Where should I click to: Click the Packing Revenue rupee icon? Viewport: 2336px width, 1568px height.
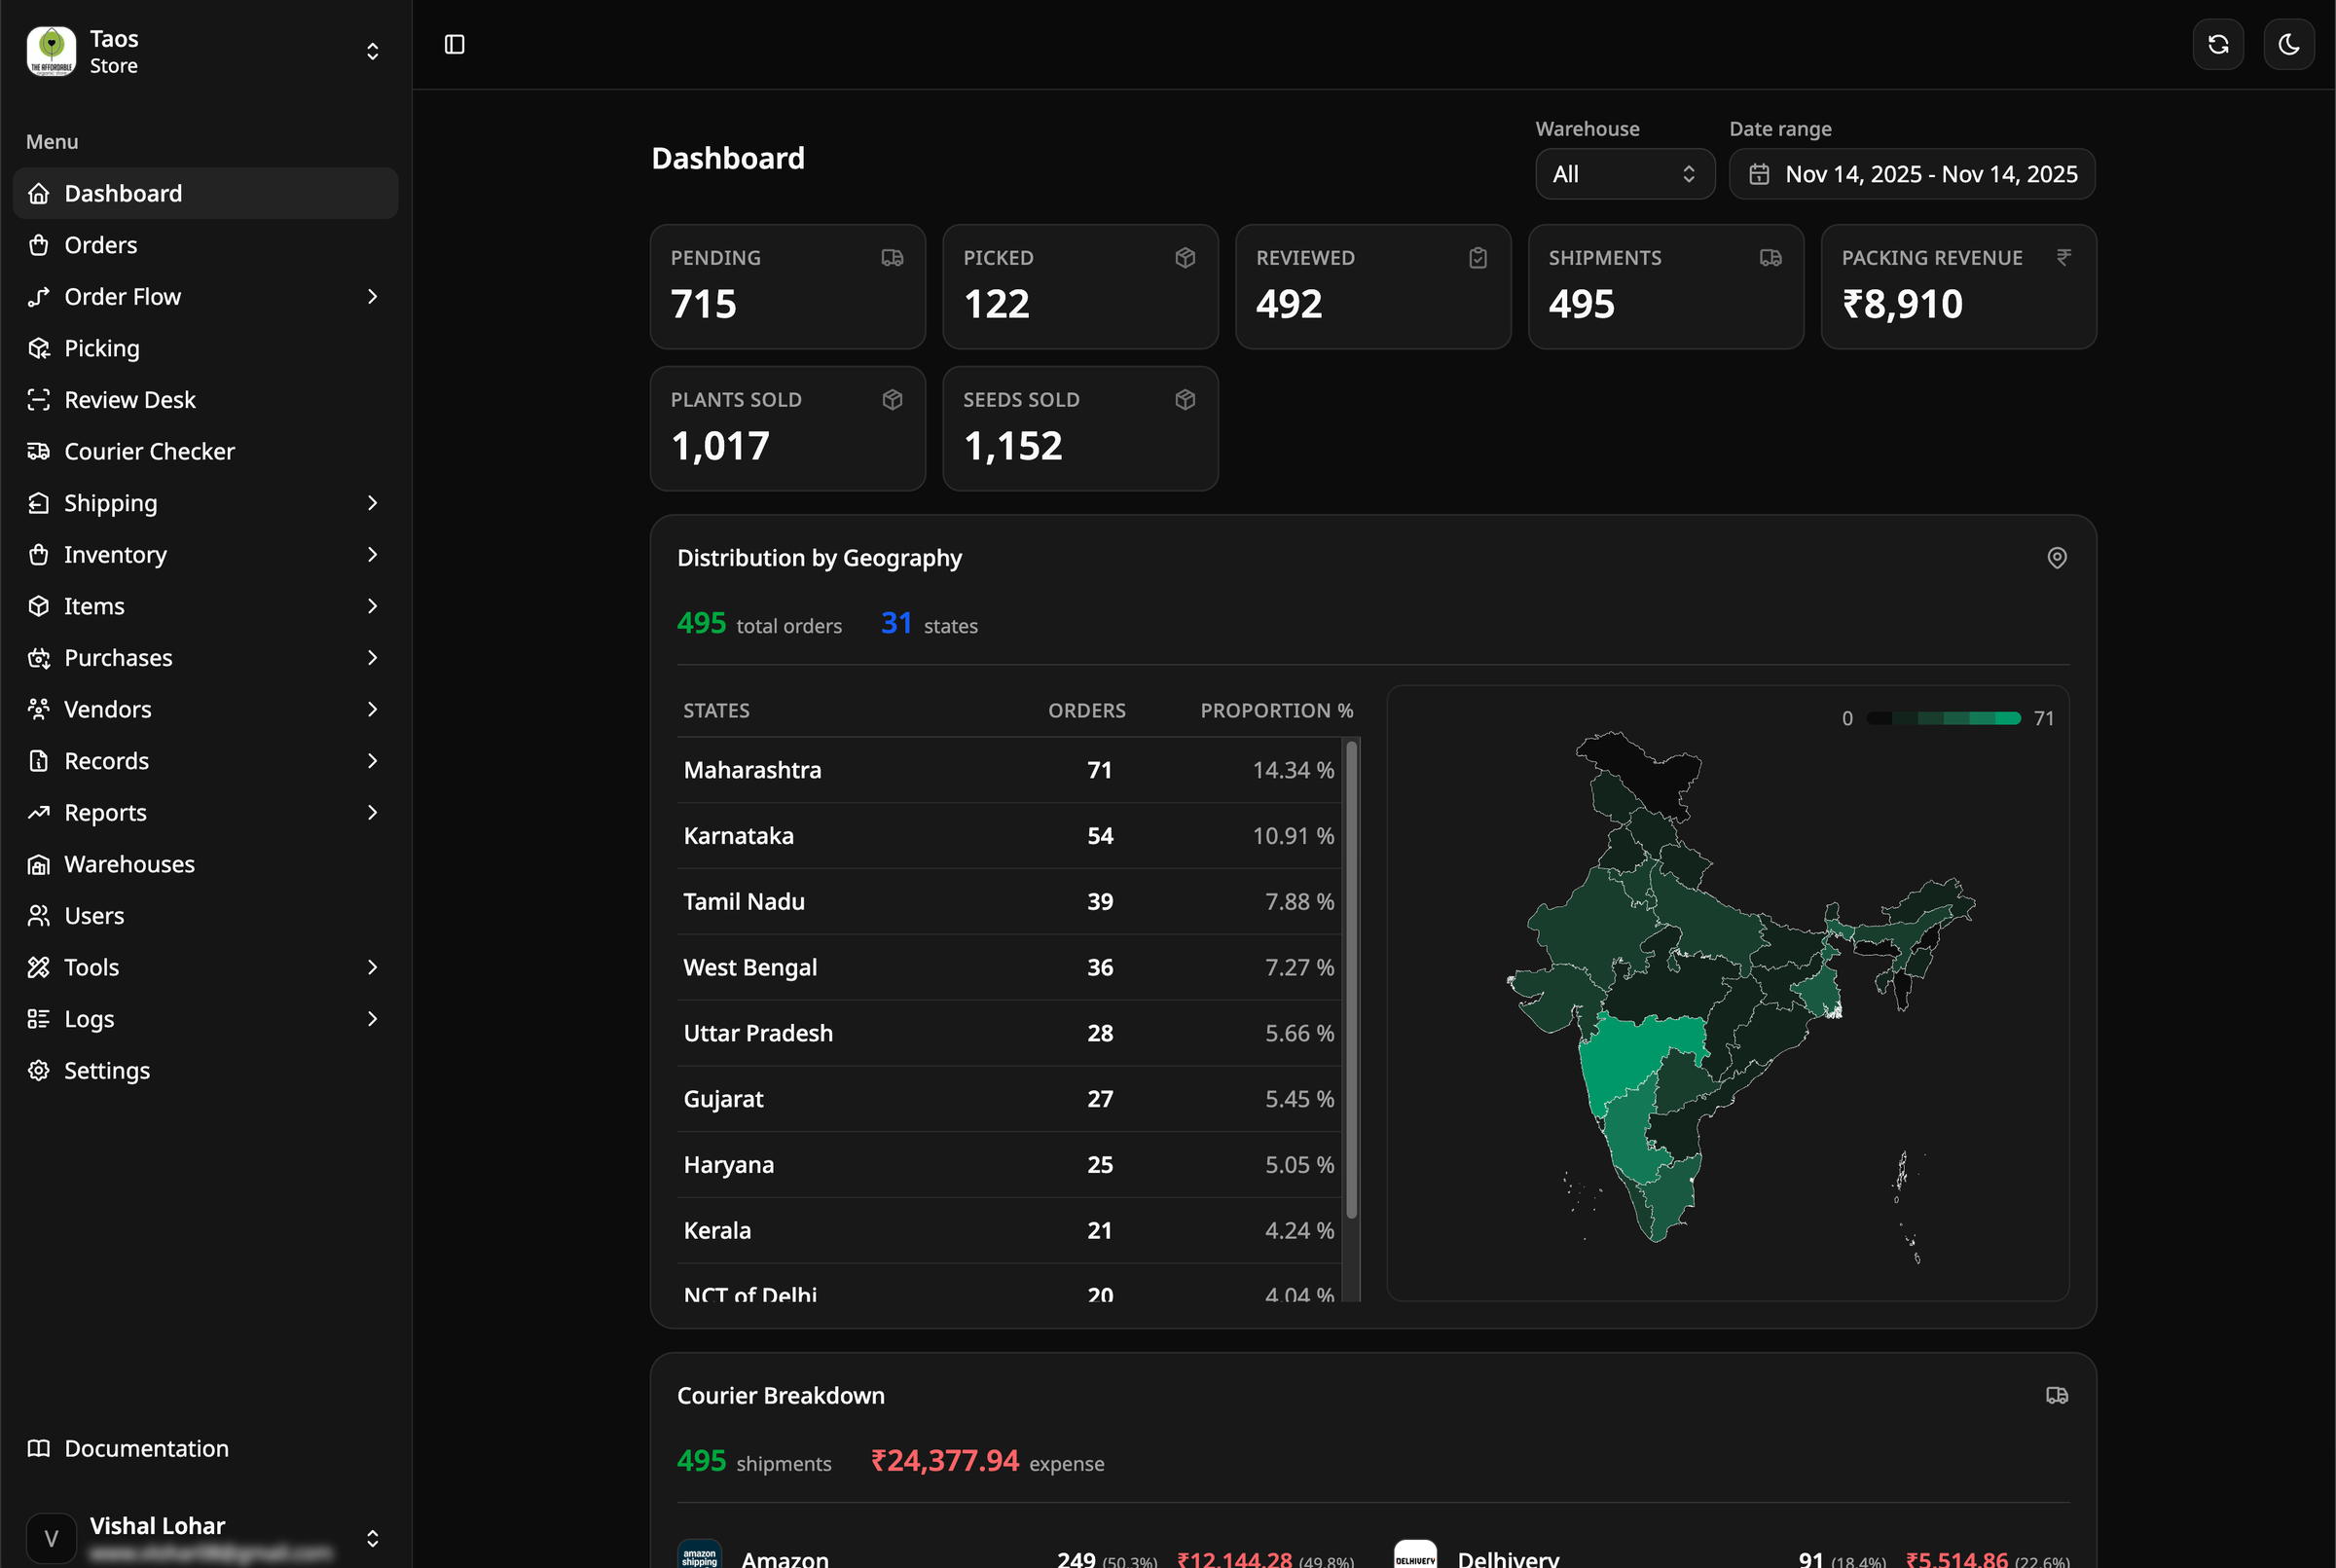coord(2063,258)
